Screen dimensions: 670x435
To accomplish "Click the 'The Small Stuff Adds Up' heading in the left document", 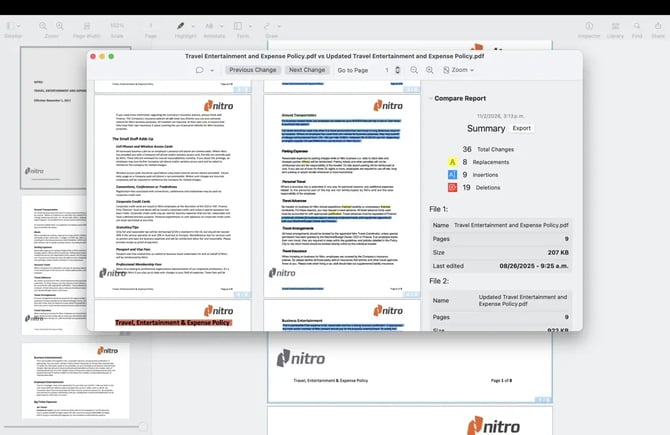I will 133,139.
